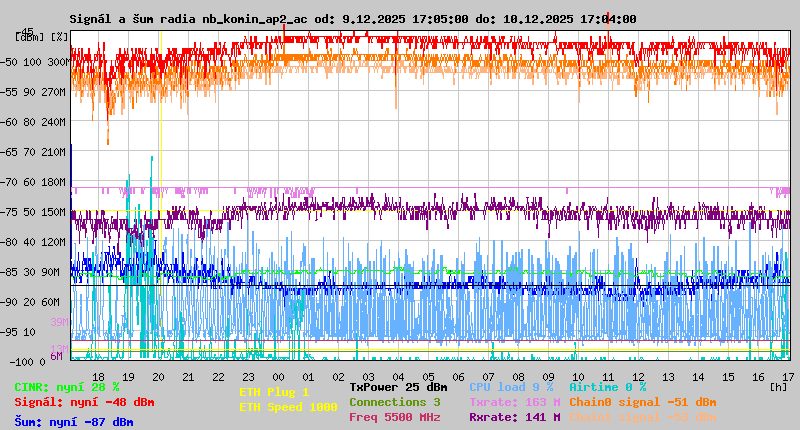This screenshot has width=800, height=430.
Task: Select the 'Chain1 signal -53 dBm' legend entry
Action: tap(643, 417)
